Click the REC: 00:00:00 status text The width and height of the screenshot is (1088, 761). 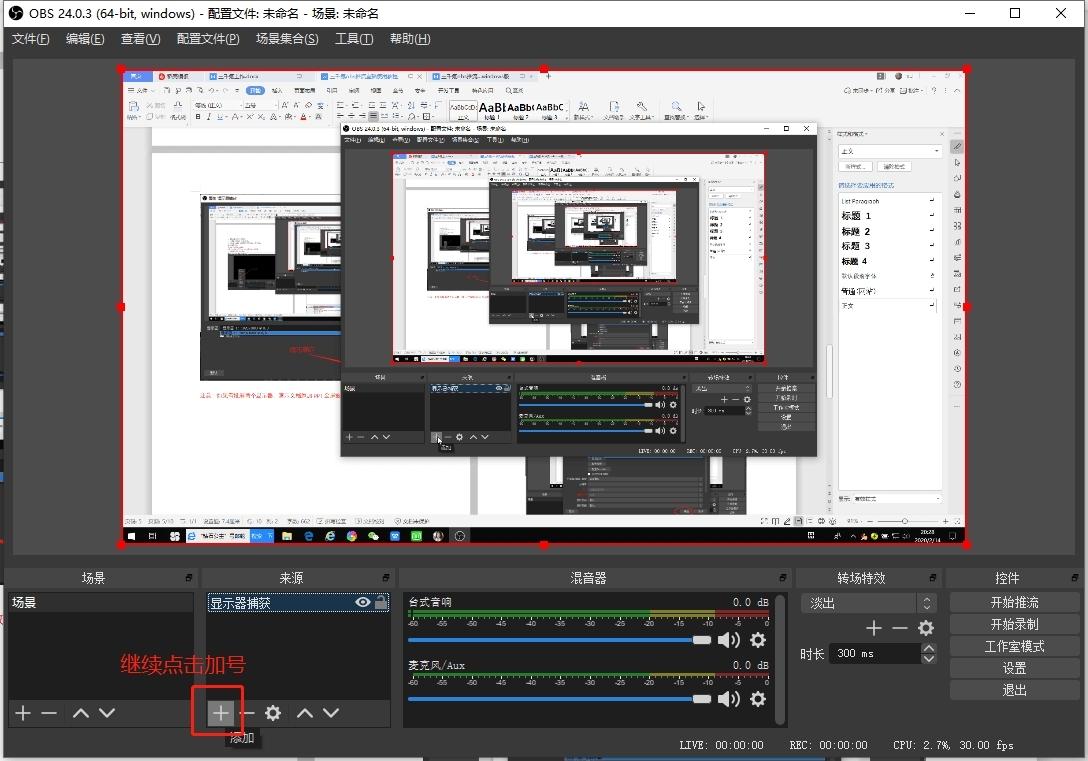coord(828,745)
